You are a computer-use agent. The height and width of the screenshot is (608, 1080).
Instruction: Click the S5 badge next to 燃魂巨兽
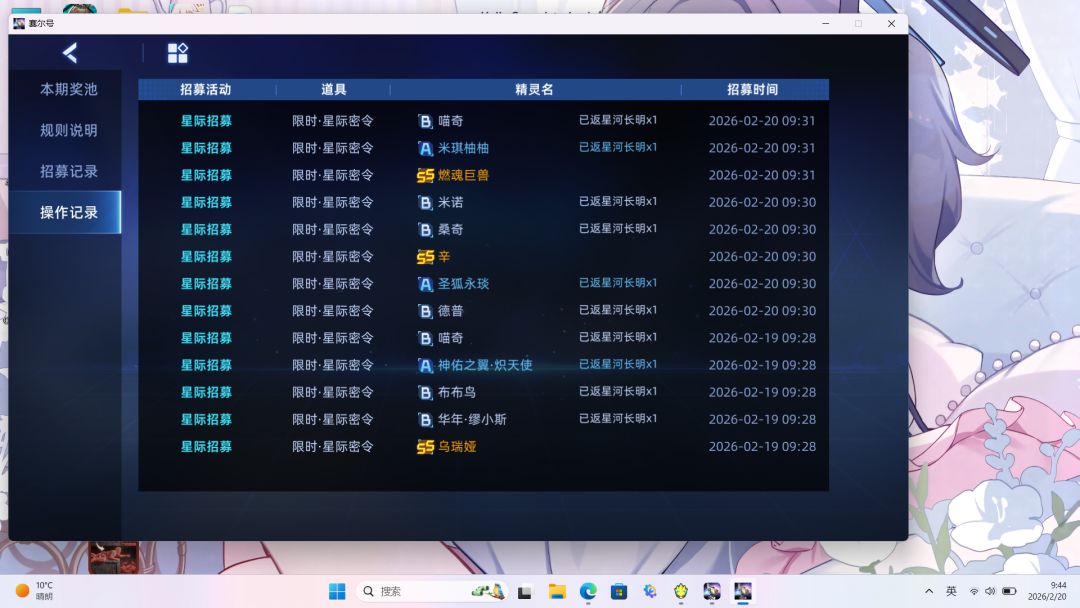[425, 176]
